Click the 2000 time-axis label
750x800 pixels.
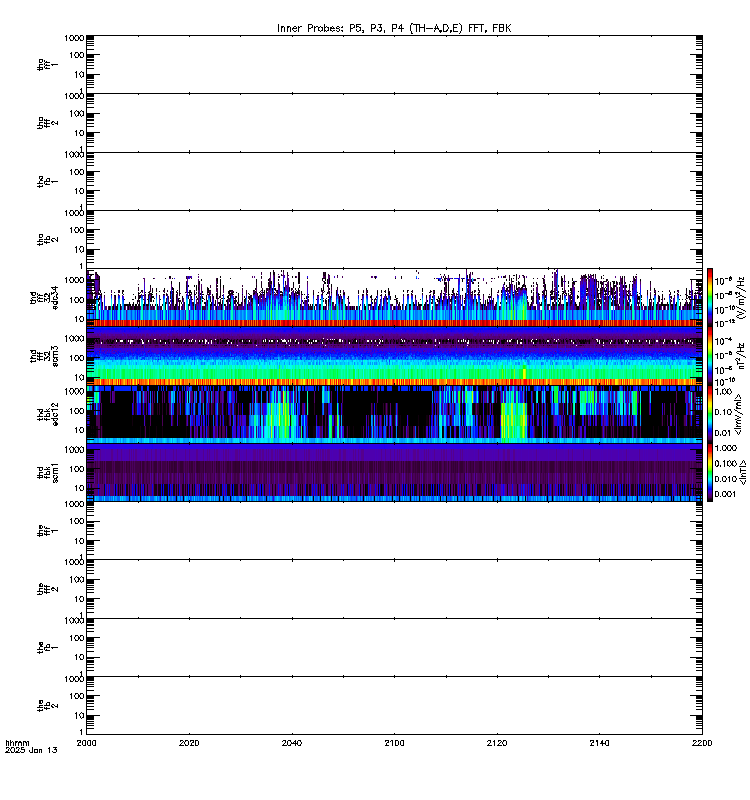click(86, 743)
